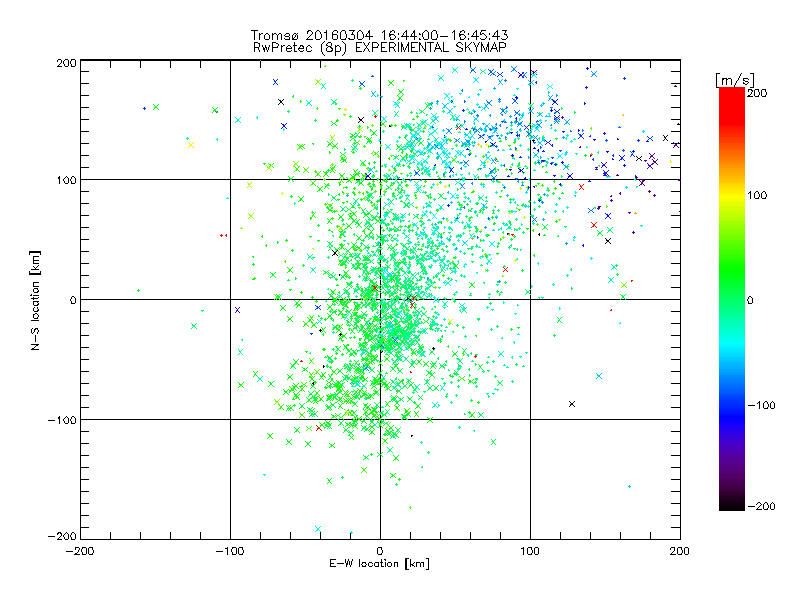Click y-axis tick label '-200' on N-S axis
The width and height of the screenshot is (800, 600).
tap(62, 536)
